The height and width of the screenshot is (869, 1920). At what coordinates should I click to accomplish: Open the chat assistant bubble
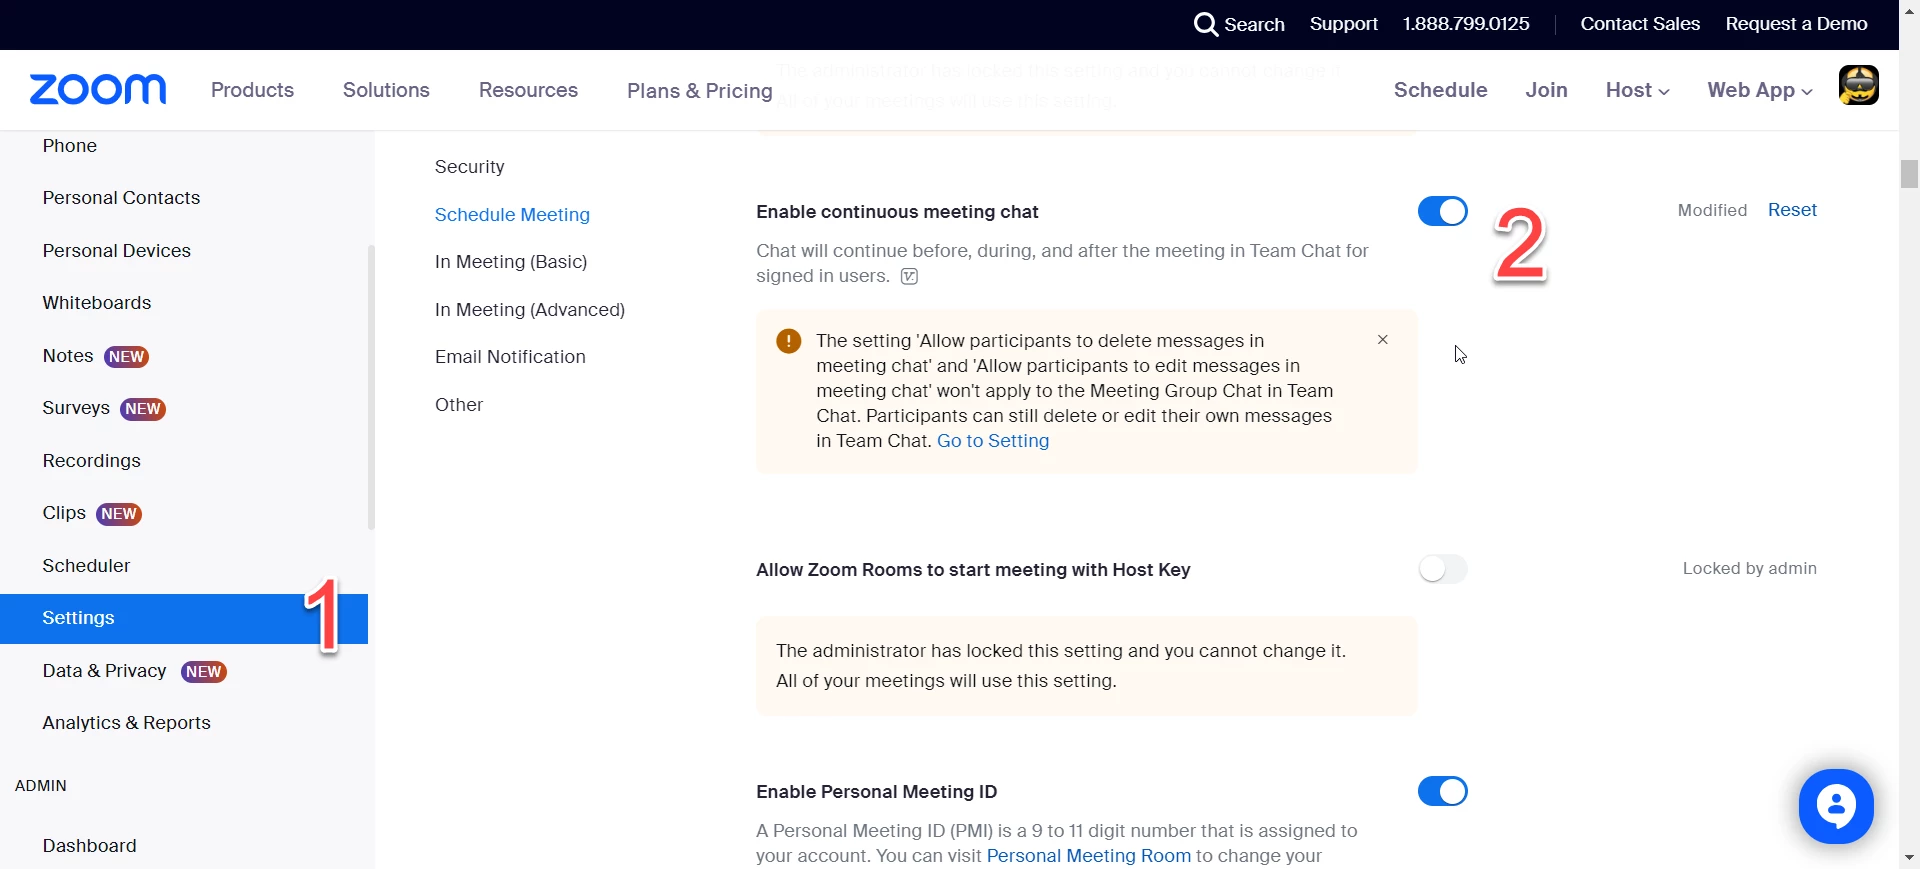pyautogui.click(x=1836, y=806)
